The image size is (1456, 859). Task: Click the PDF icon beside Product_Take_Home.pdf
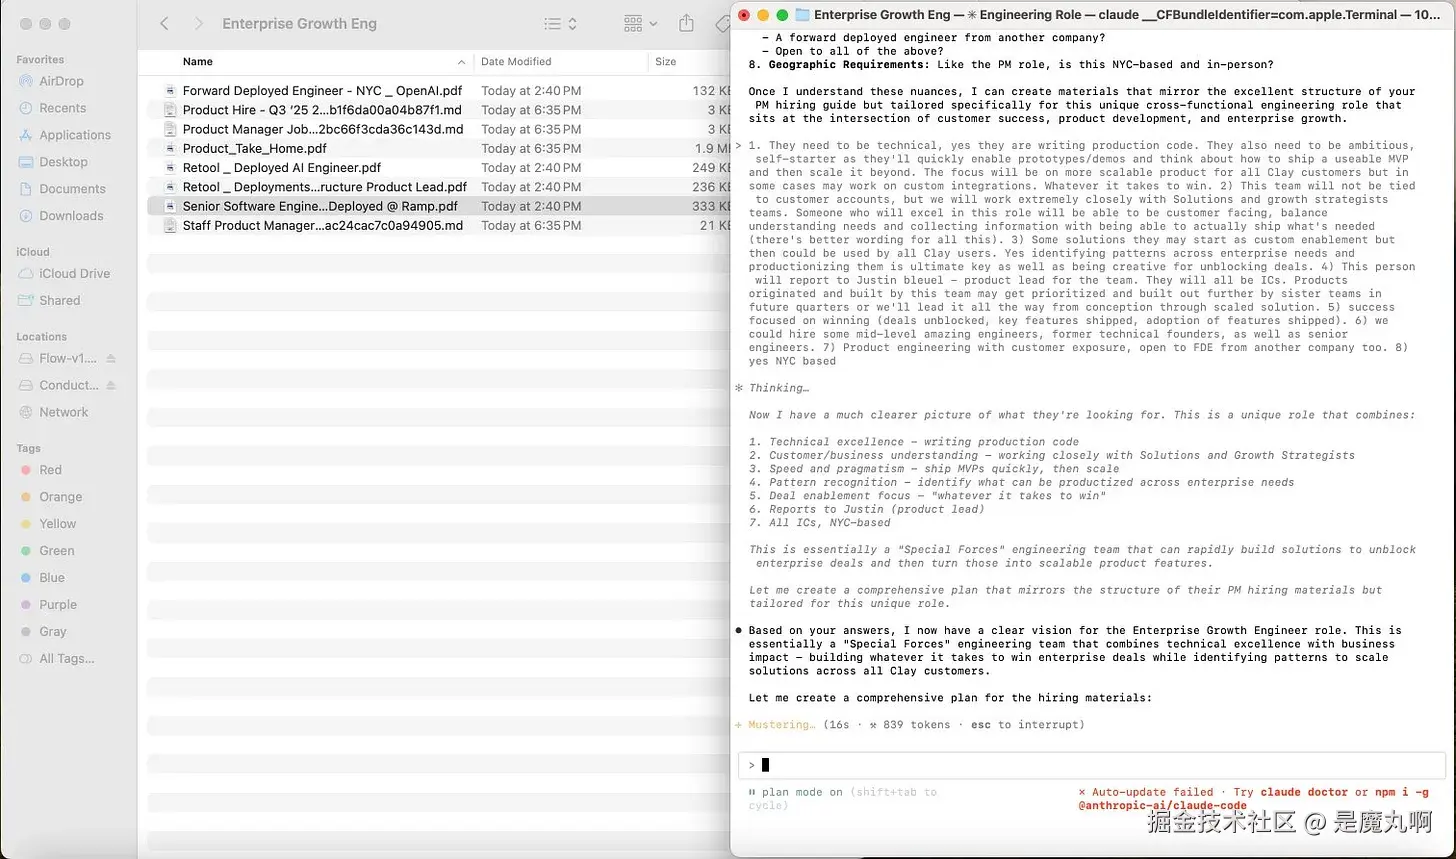pyautogui.click(x=170, y=148)
